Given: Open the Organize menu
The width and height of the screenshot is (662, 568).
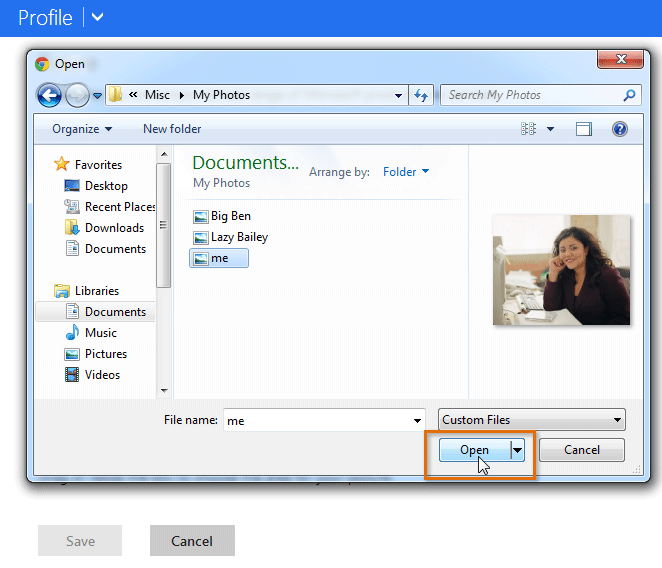Looking at the screenshot, I should point(82,129).
